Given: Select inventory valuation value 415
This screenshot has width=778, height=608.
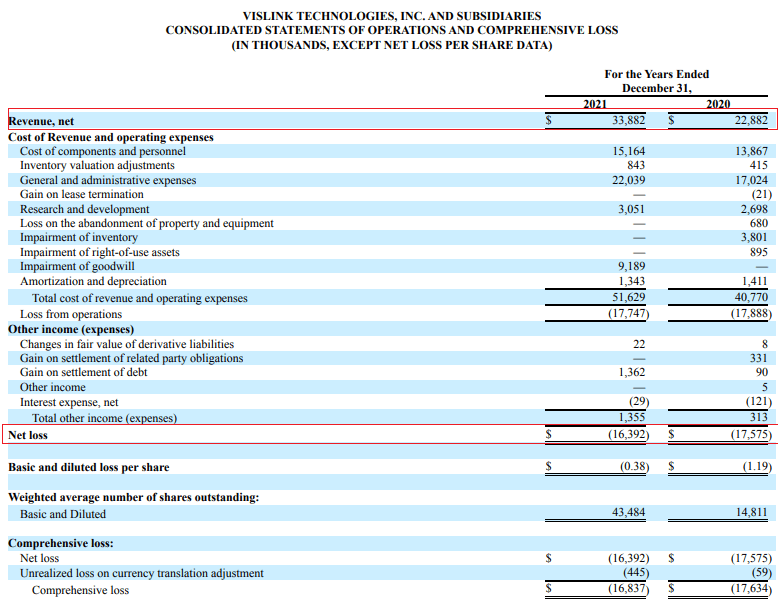Looking at the screenshot, I should [759, 165].
